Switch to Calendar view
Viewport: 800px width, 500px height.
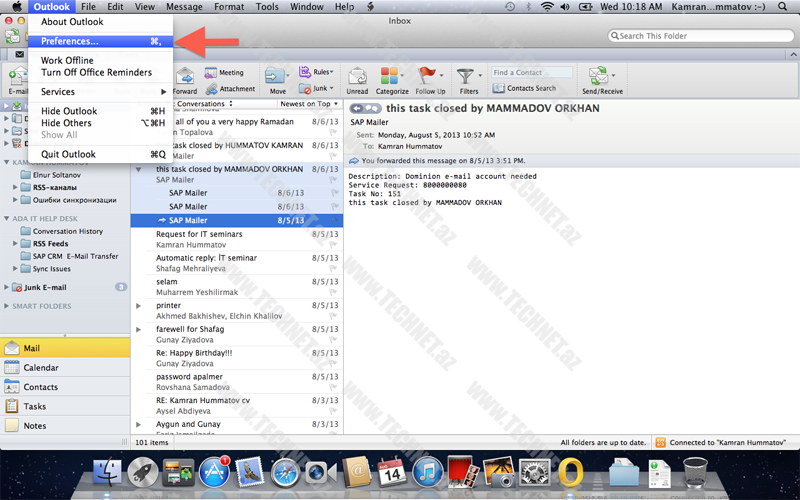(65, 367)
